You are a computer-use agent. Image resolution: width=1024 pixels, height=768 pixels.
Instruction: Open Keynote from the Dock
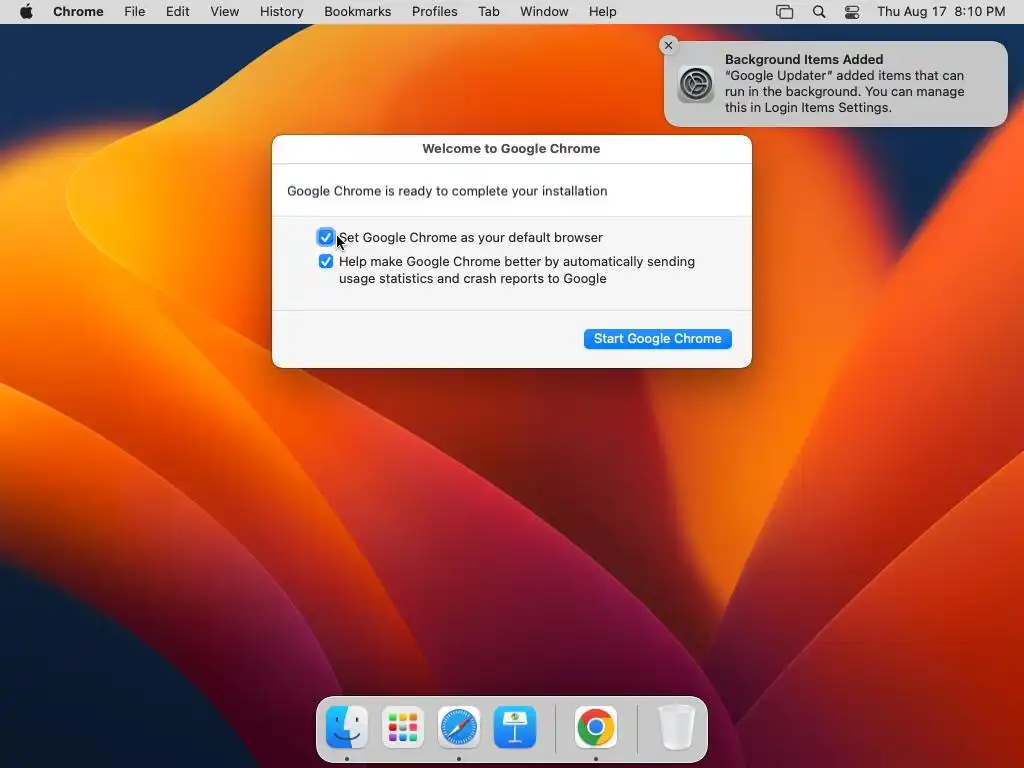515,727
